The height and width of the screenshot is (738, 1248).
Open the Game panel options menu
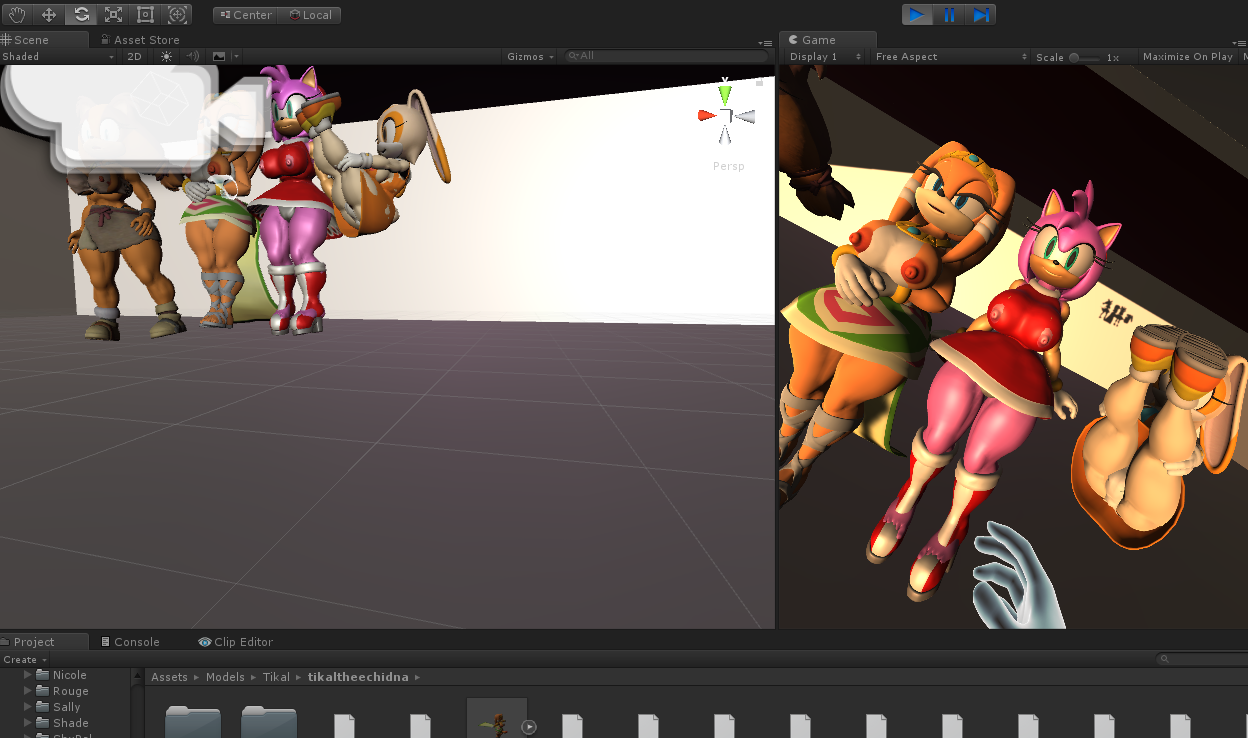1241,43
